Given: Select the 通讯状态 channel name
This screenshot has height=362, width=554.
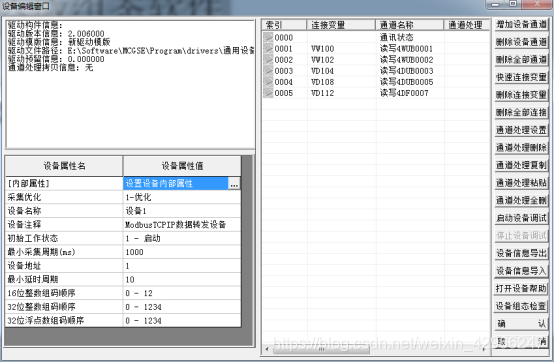Looking at the screenshot, I should point(396,37).
